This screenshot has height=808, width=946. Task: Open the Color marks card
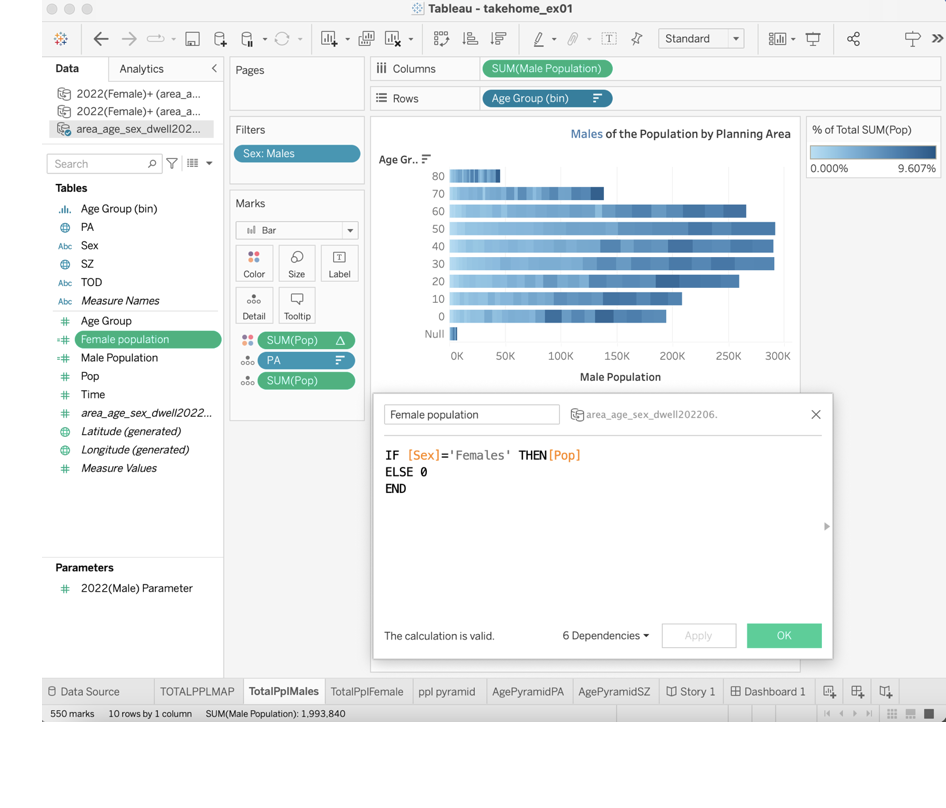[254, 264]
